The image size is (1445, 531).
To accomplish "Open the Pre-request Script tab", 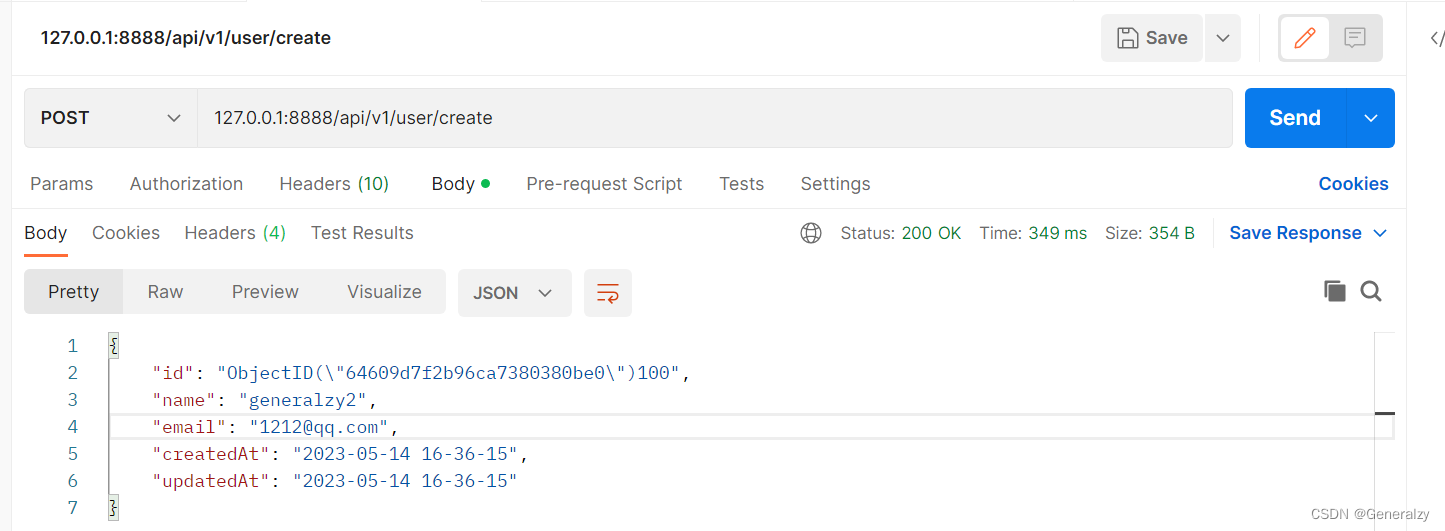I will [x=604, y=184].
